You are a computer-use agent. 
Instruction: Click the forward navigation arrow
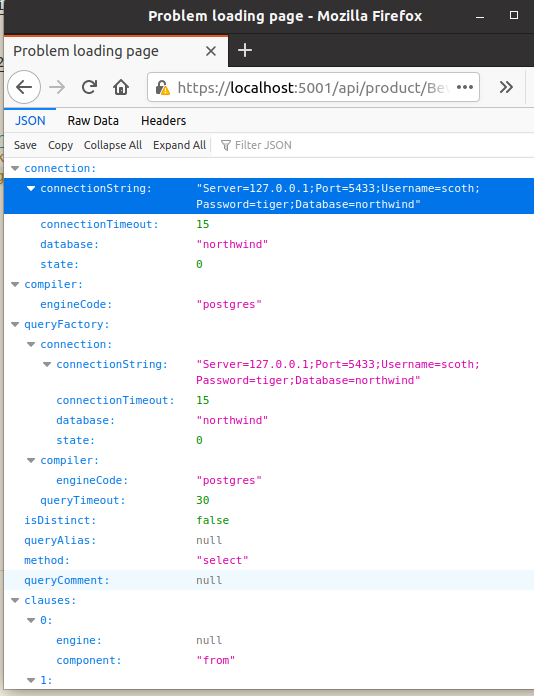(x=57, y=87)
